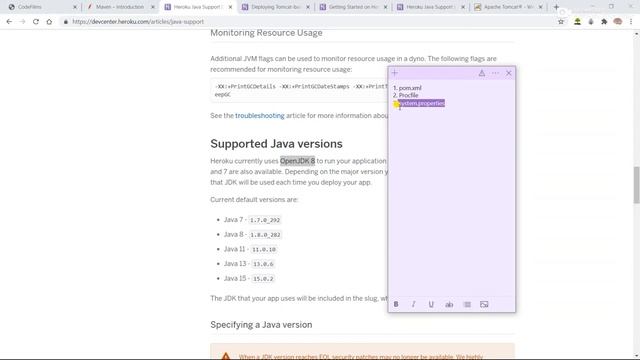This screenshot has width=640, height=360.
Task: Click the address bar URL field
Action: click(x=310, y=22)
